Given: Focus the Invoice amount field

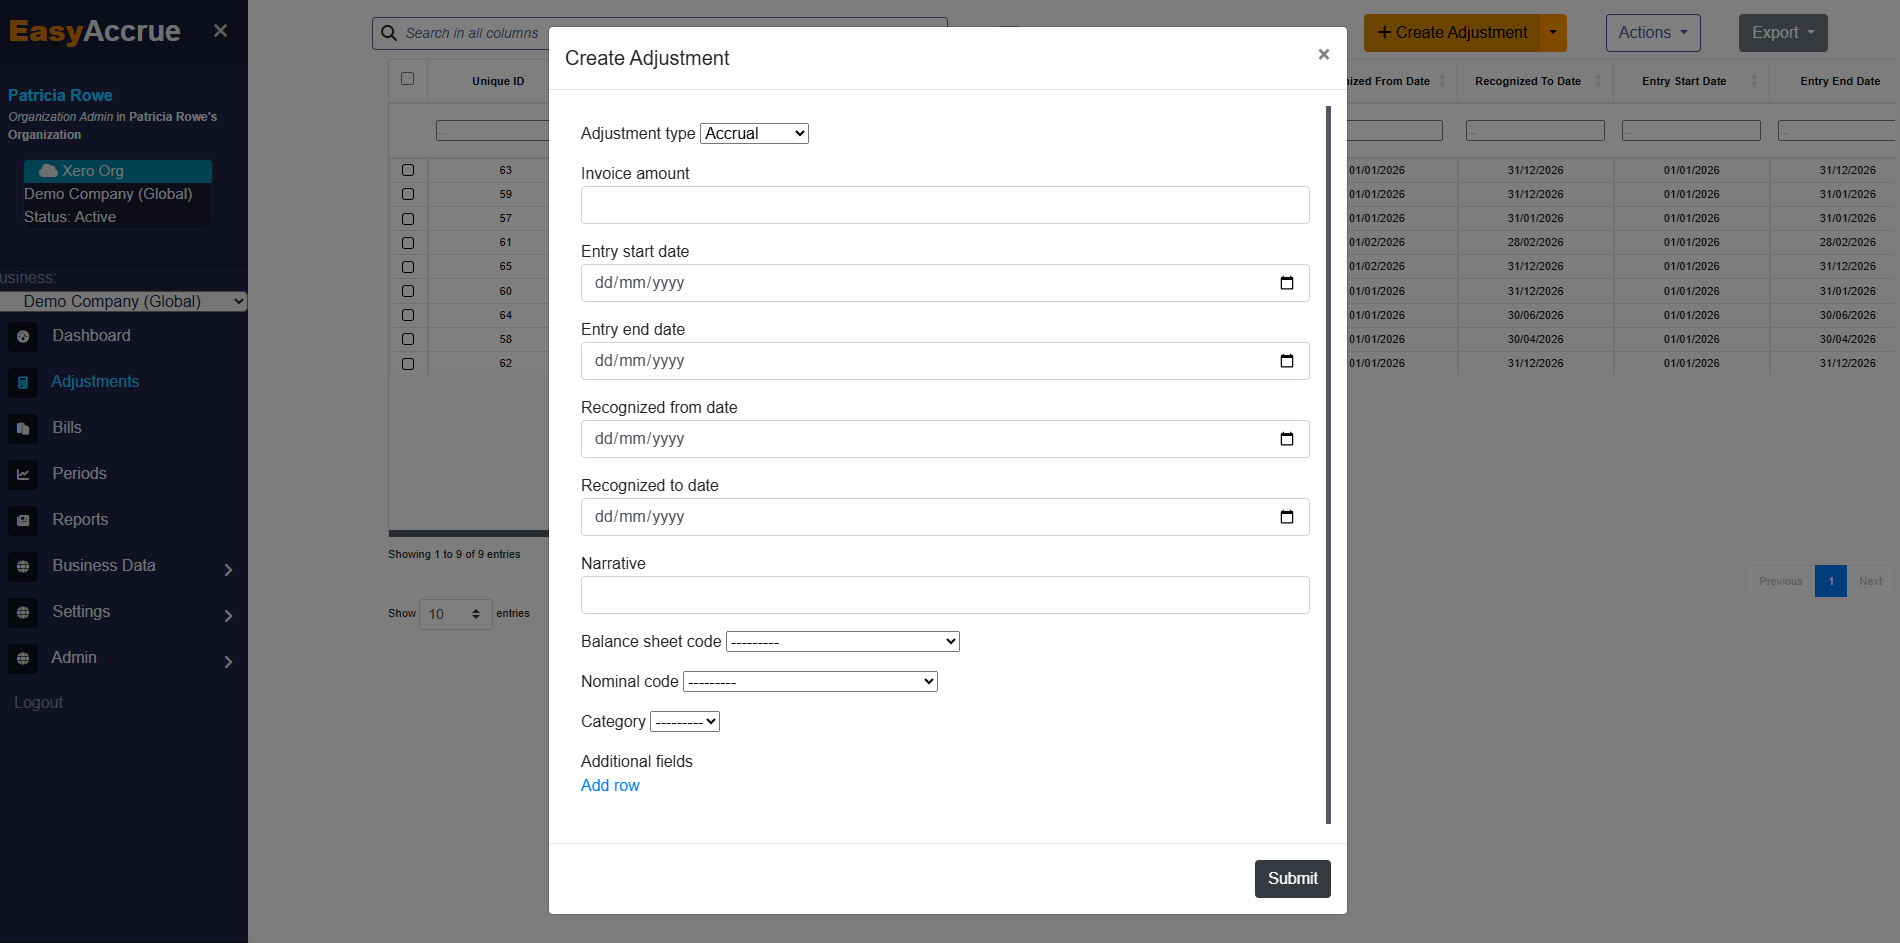Looking at the screenshot, I should point(945,205).
